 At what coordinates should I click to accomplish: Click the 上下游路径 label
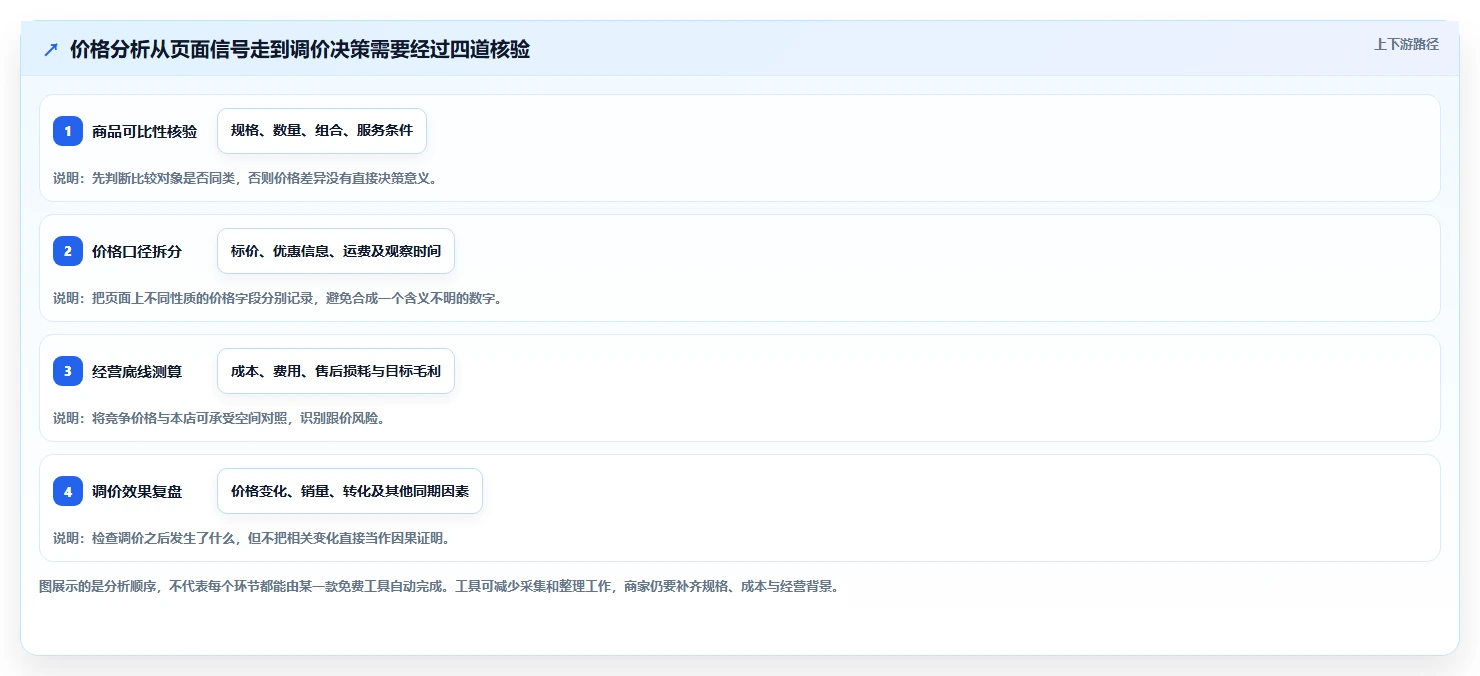1406,44
